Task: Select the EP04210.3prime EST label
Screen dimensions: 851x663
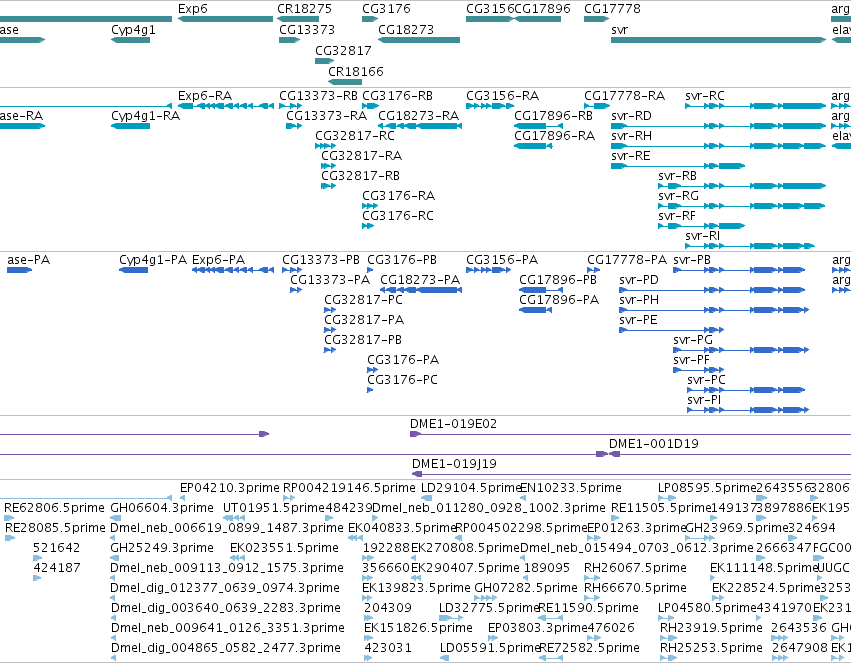Action: pos(230,488)
